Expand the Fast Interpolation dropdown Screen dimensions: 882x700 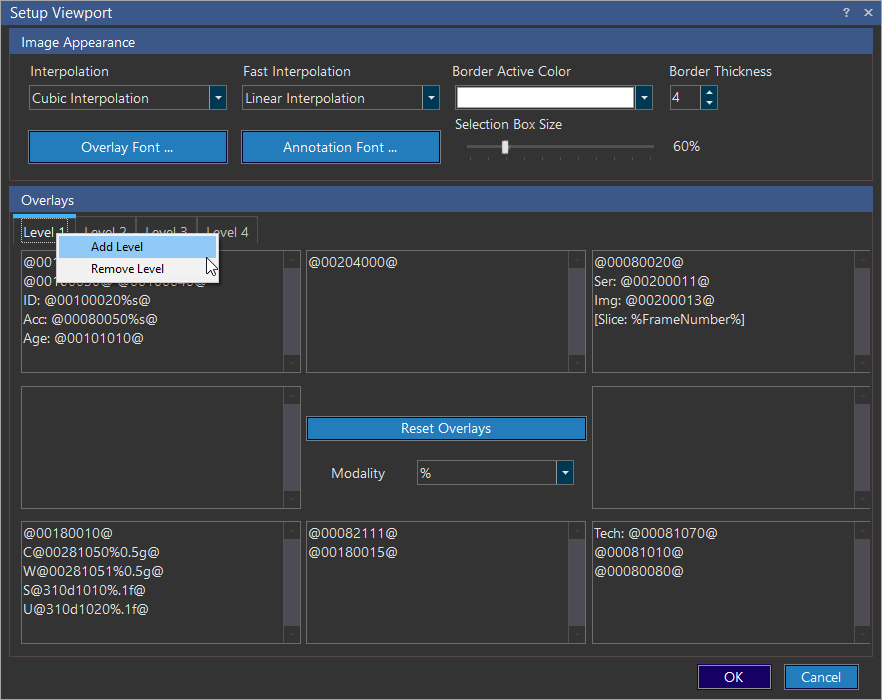click(x=431, y=98)
